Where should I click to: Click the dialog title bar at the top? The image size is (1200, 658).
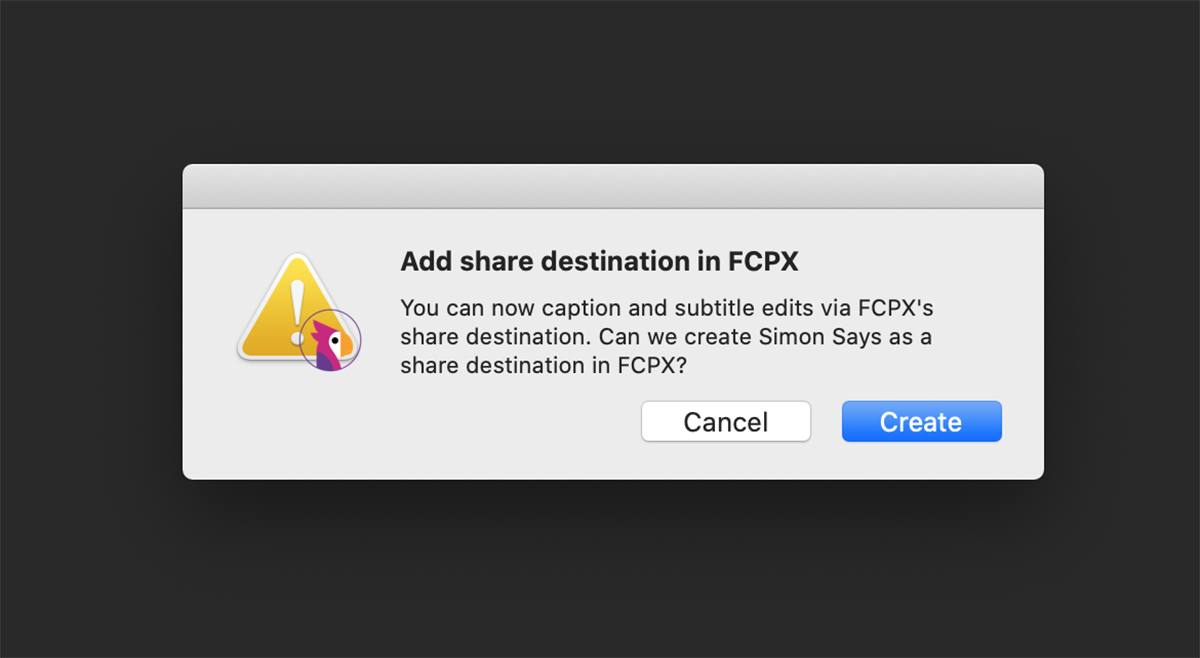(x=612, y=185)
